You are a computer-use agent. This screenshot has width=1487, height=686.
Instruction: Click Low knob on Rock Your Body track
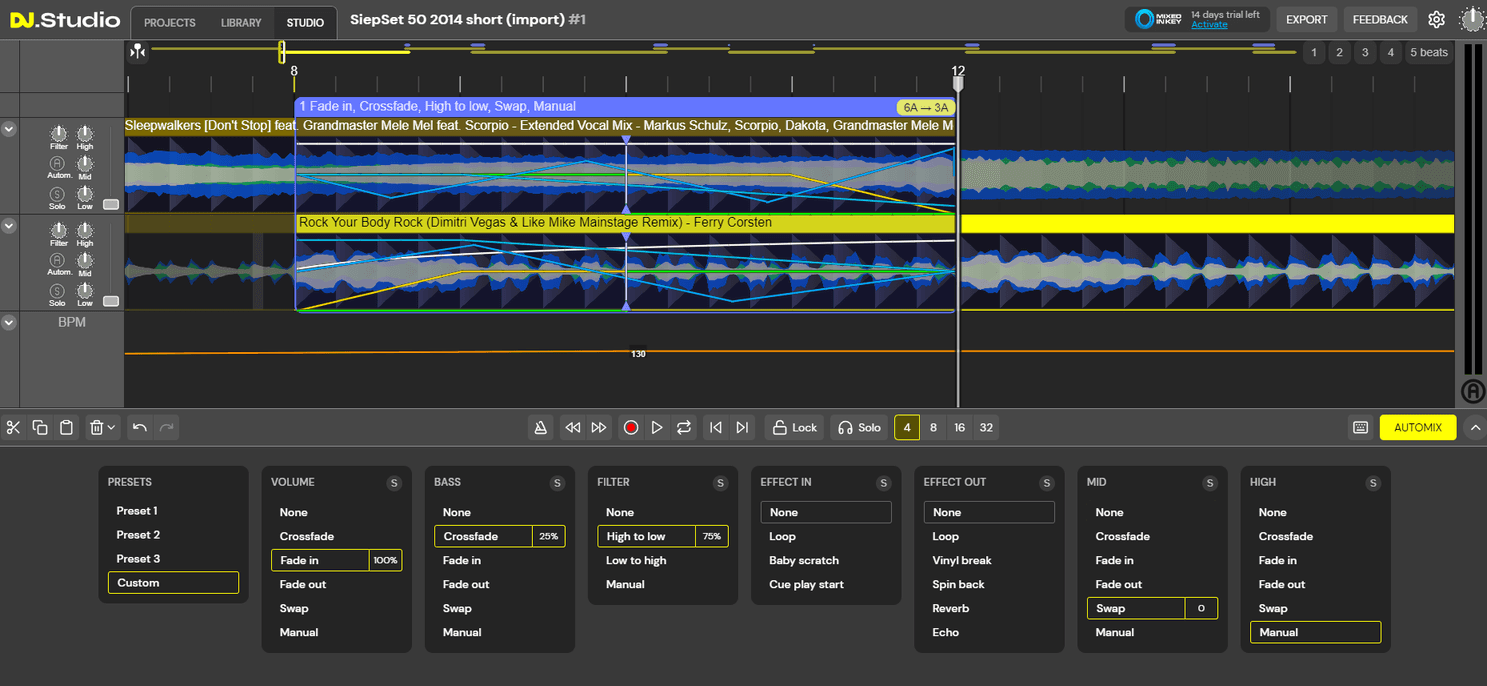point(85,290)
